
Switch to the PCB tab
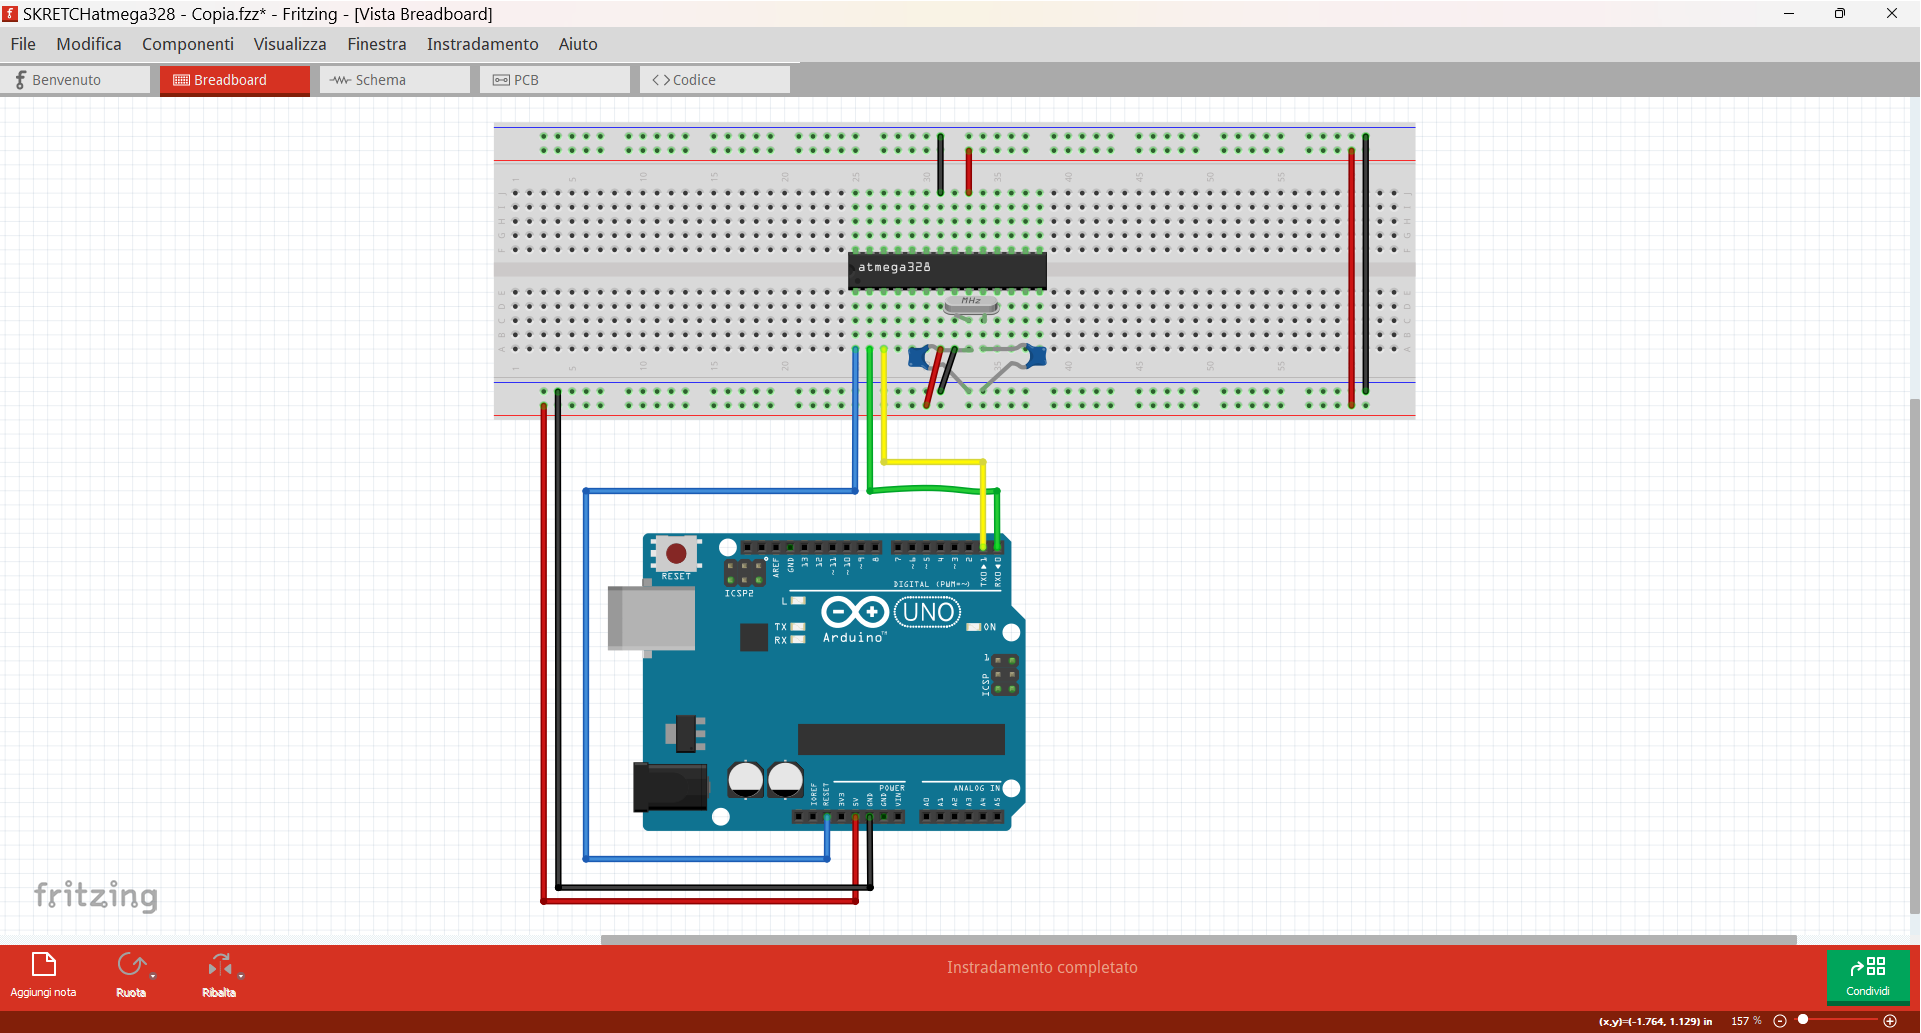[x=555, y=80]
